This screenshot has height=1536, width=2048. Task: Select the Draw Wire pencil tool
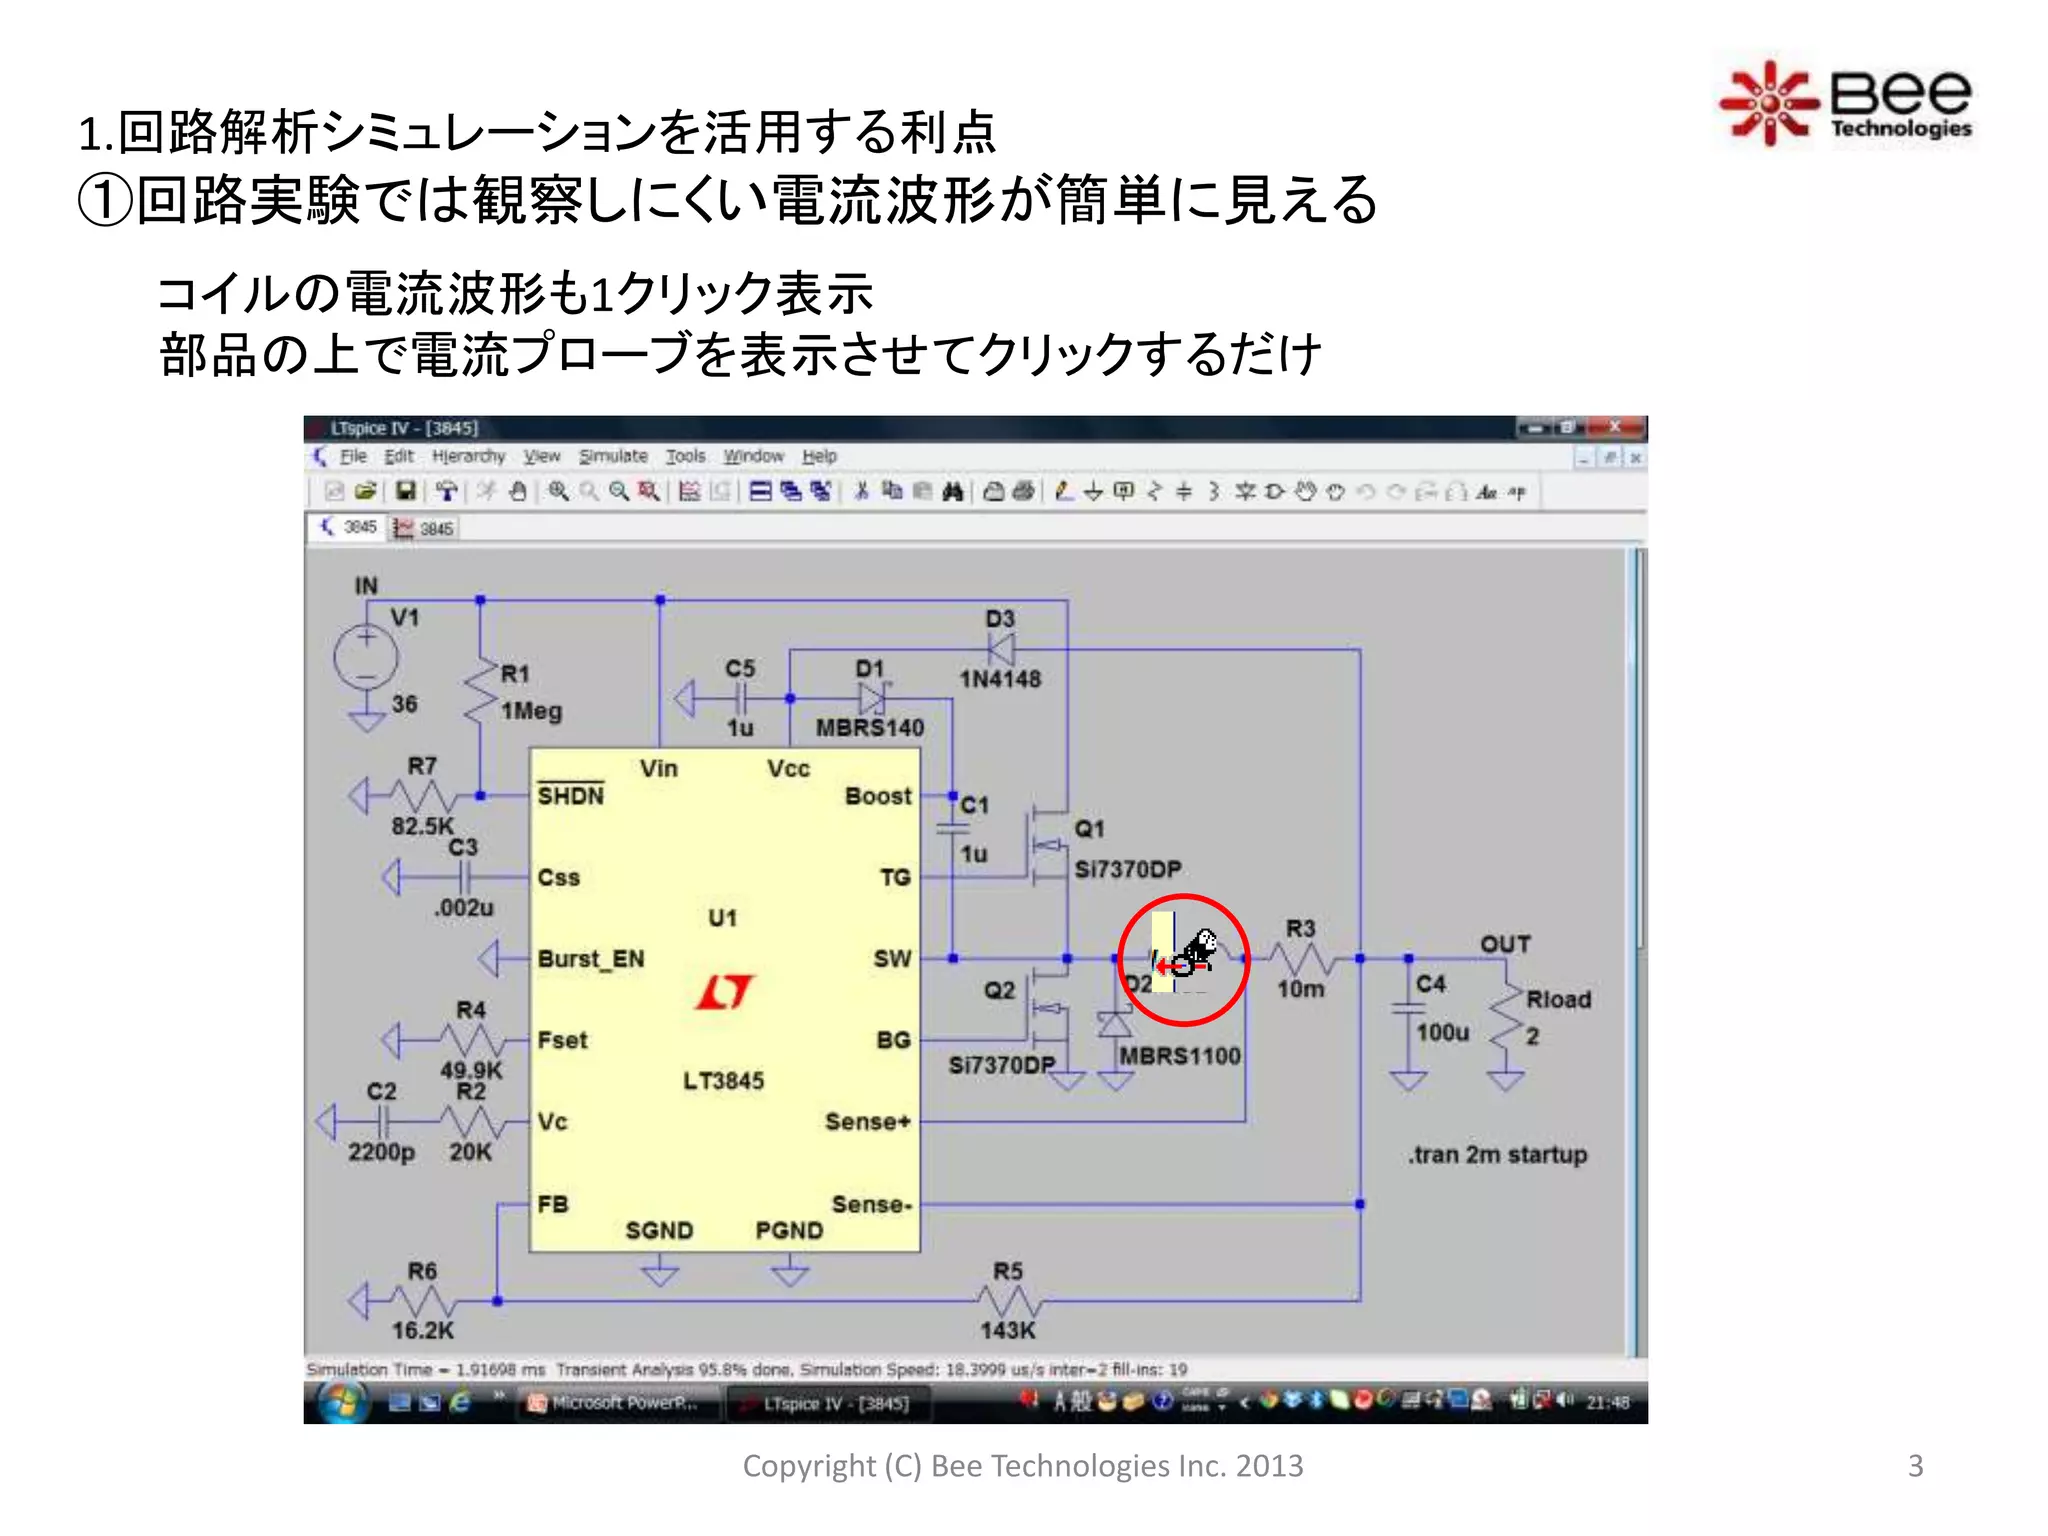coord(1064,491)
